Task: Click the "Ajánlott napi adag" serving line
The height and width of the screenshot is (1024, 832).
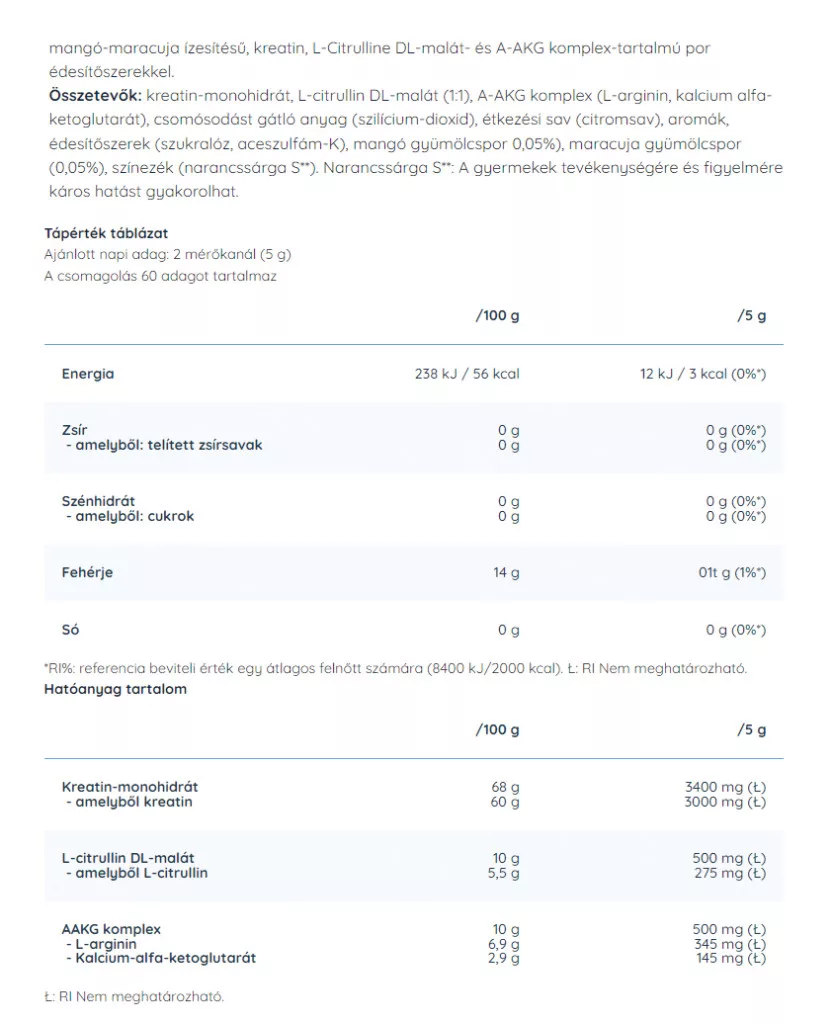Action: [166, 254]
